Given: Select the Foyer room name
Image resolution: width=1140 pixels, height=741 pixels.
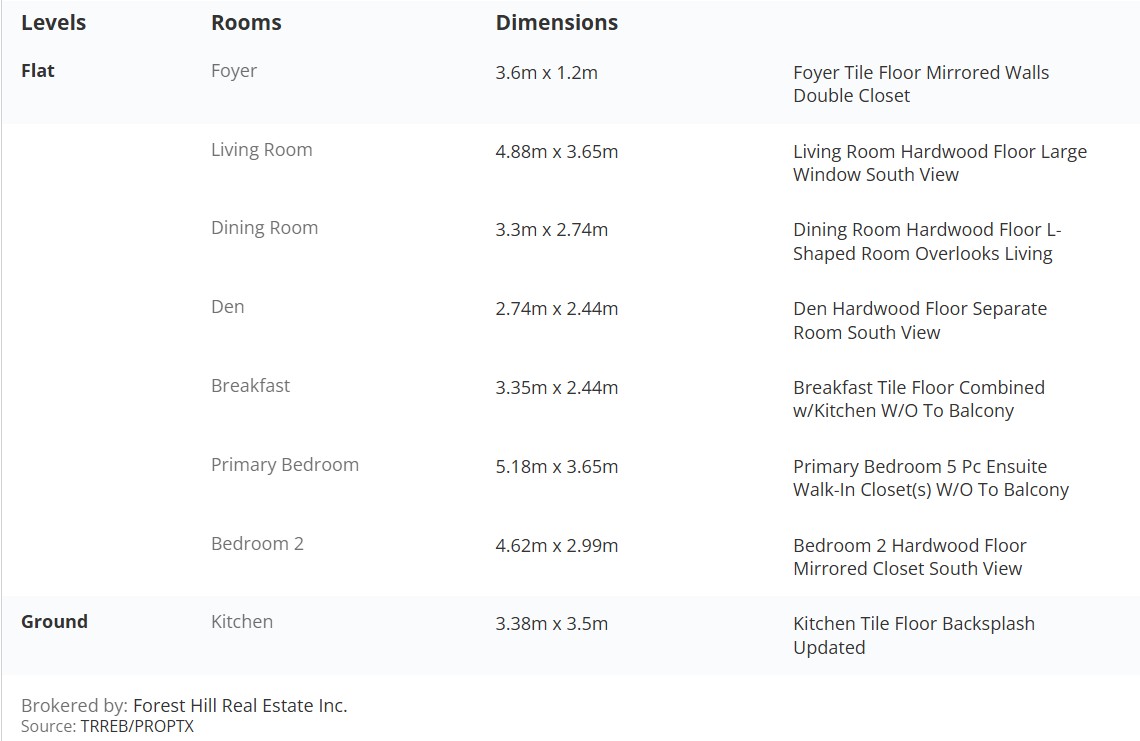Looking at the screenshot, I should click(233, 71).
